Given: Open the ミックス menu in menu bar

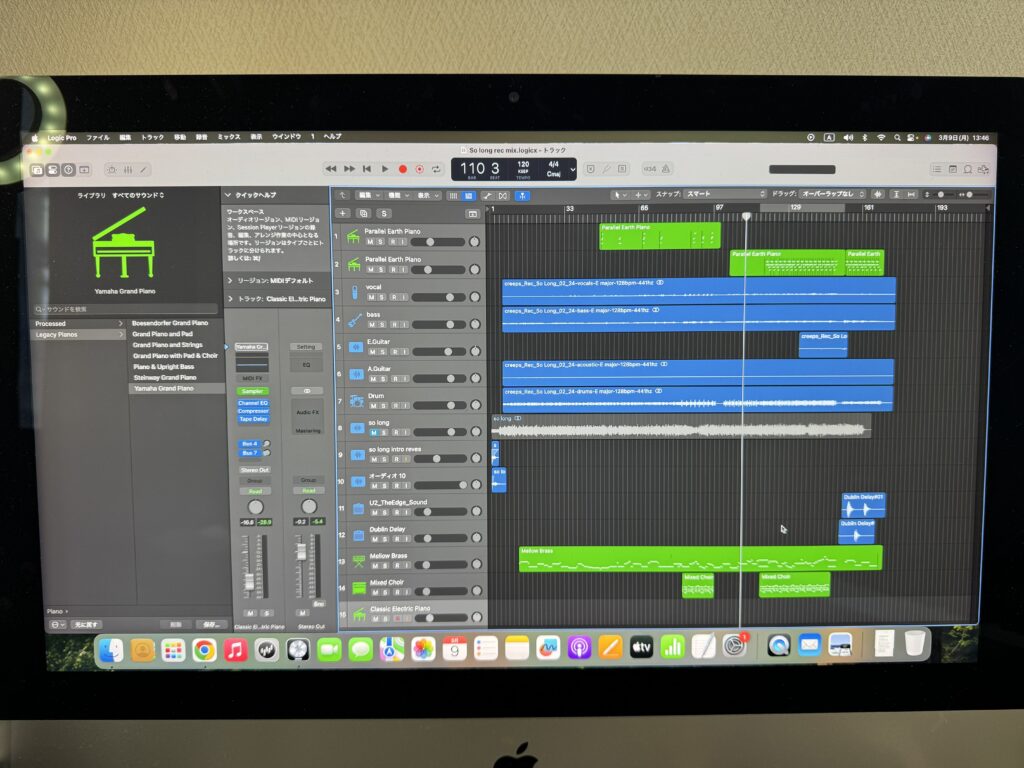Looking at the screenshot, I should (x=229, y=137).
